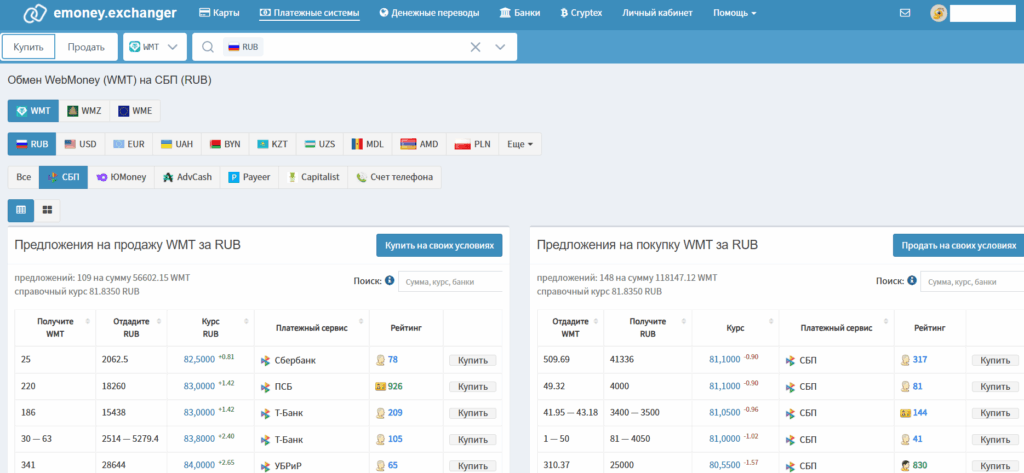Select the KZT flag currency
1024x473 pixels.
272,144
